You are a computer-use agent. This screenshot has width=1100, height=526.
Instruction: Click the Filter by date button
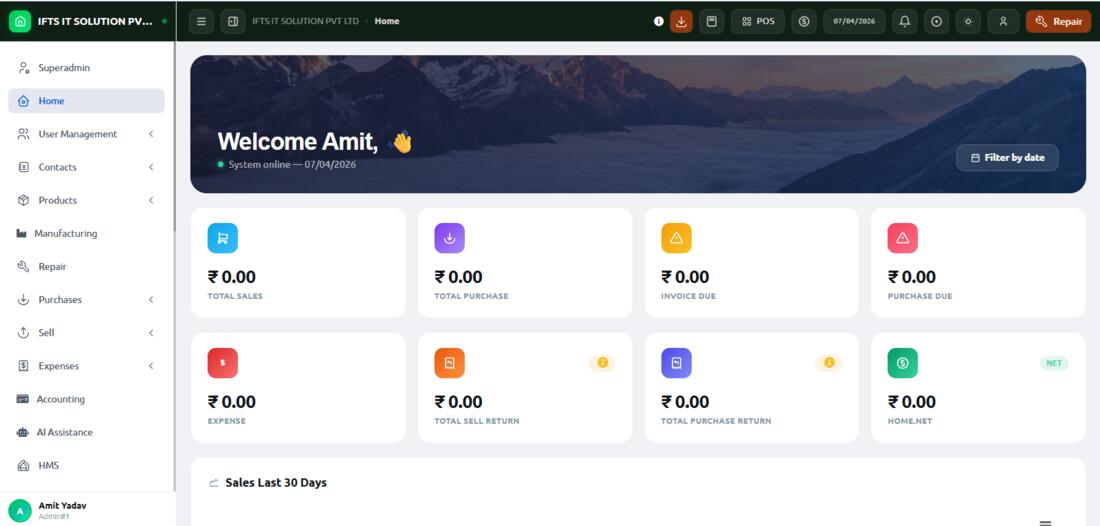[x=1007, y=158]
